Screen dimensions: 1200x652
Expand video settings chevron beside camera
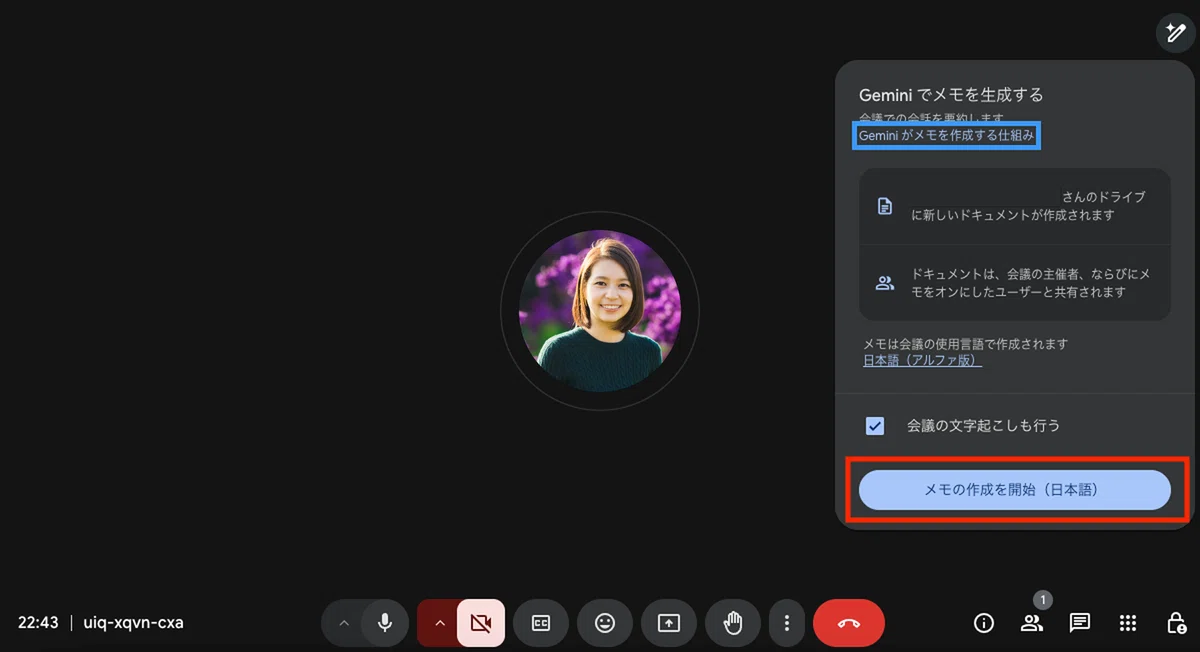[x=438, y=623]
